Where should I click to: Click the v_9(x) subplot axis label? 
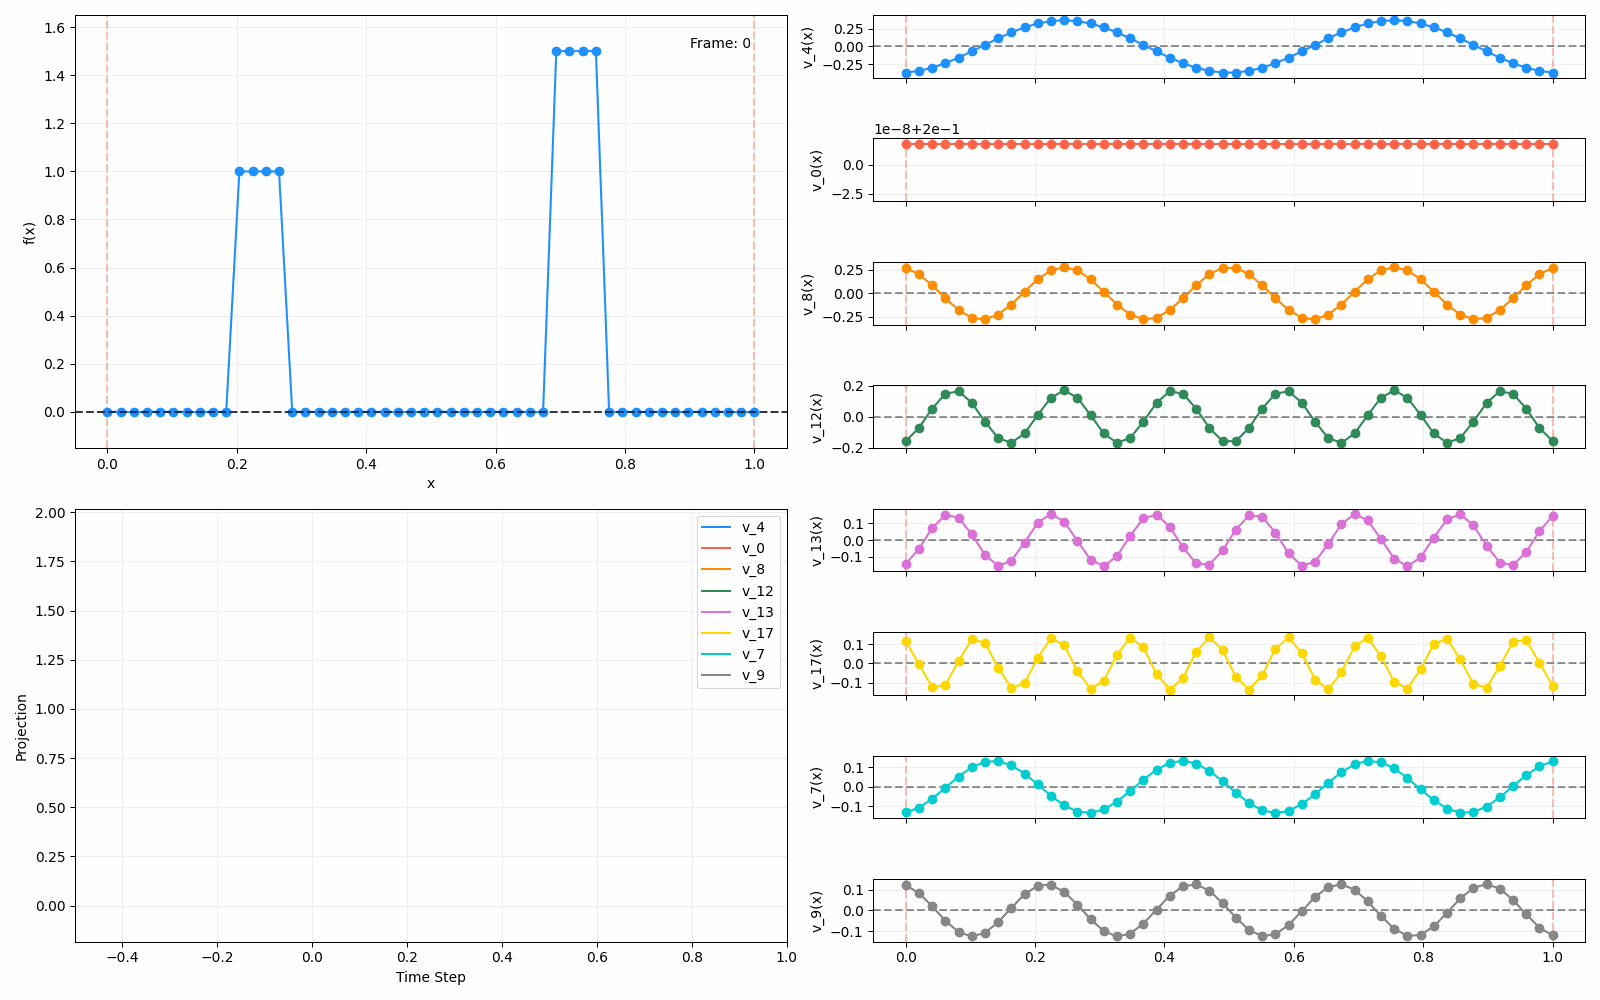(x=816, y=911)
